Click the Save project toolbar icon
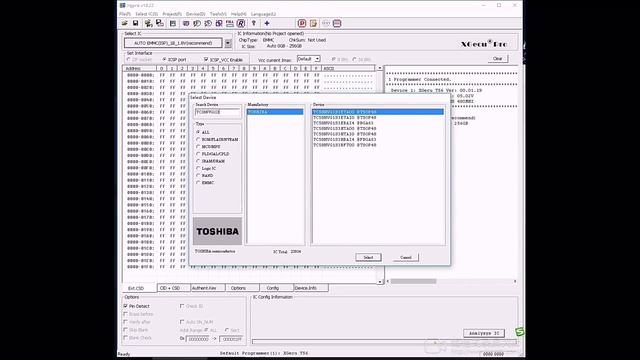The image size is (640, 360). (160, 23)
